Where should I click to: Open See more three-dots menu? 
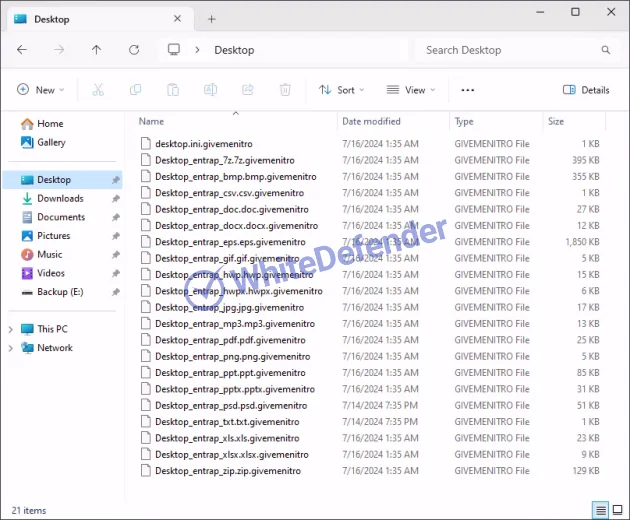pyautogui.click(x=467, y=90)
